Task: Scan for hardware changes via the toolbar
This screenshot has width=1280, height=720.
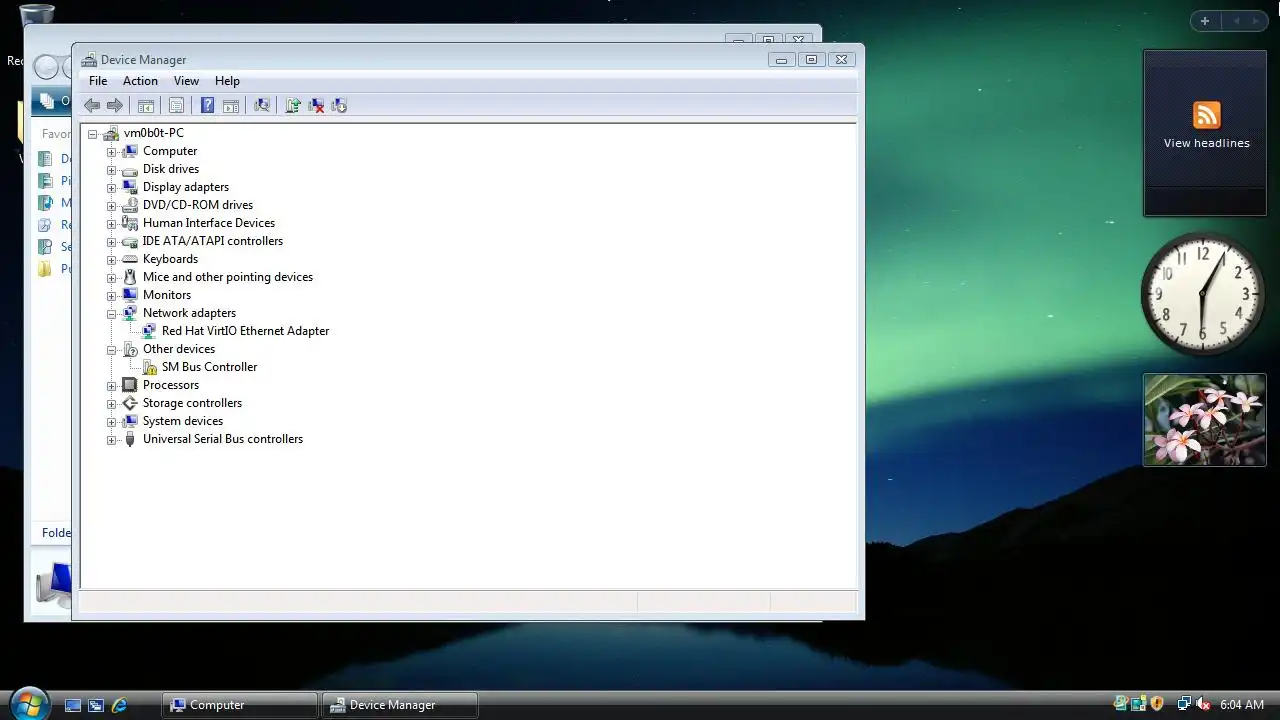Action: pyautogui.click(x=262, y=105)
